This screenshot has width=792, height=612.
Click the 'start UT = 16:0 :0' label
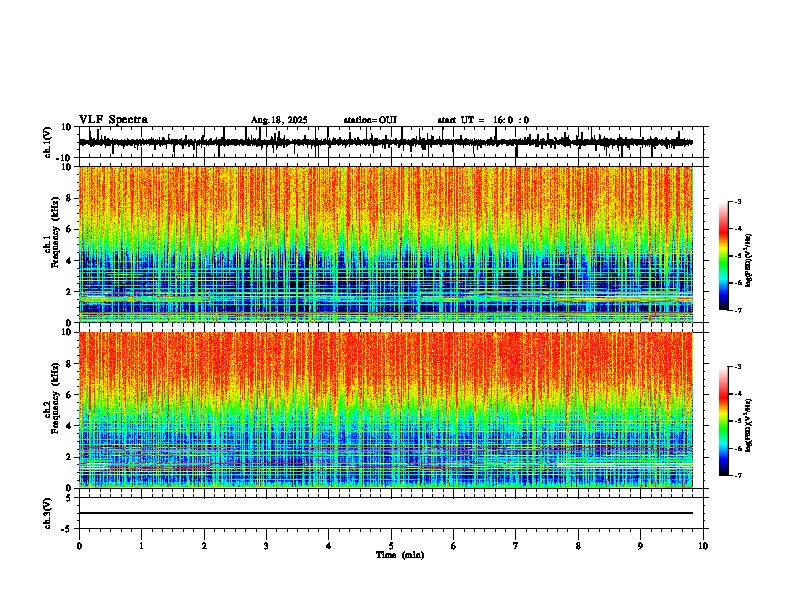tap(483, 120)
